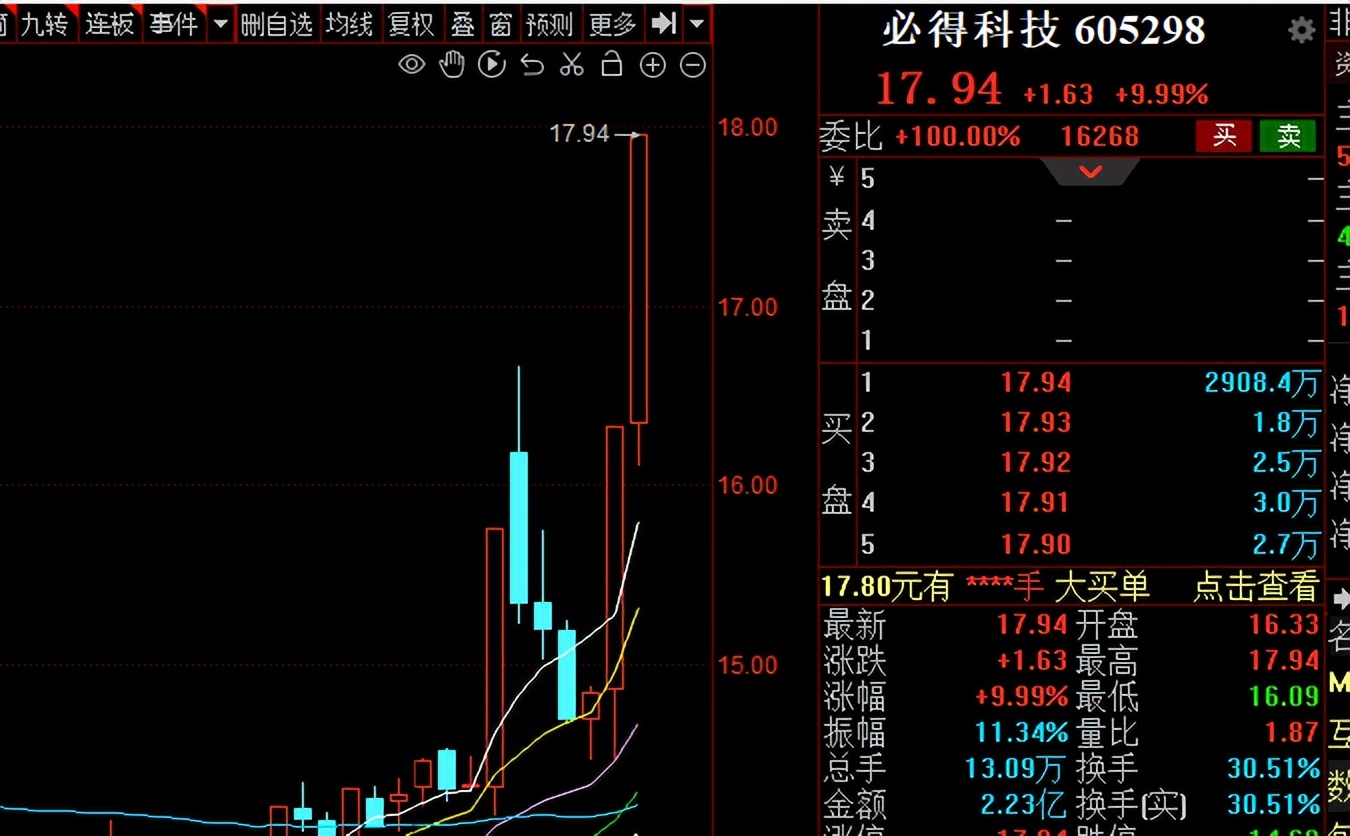Screen dimensions: 1350x836
Task: Zoom out using the minus icon
Action: (x=693, y=64)
